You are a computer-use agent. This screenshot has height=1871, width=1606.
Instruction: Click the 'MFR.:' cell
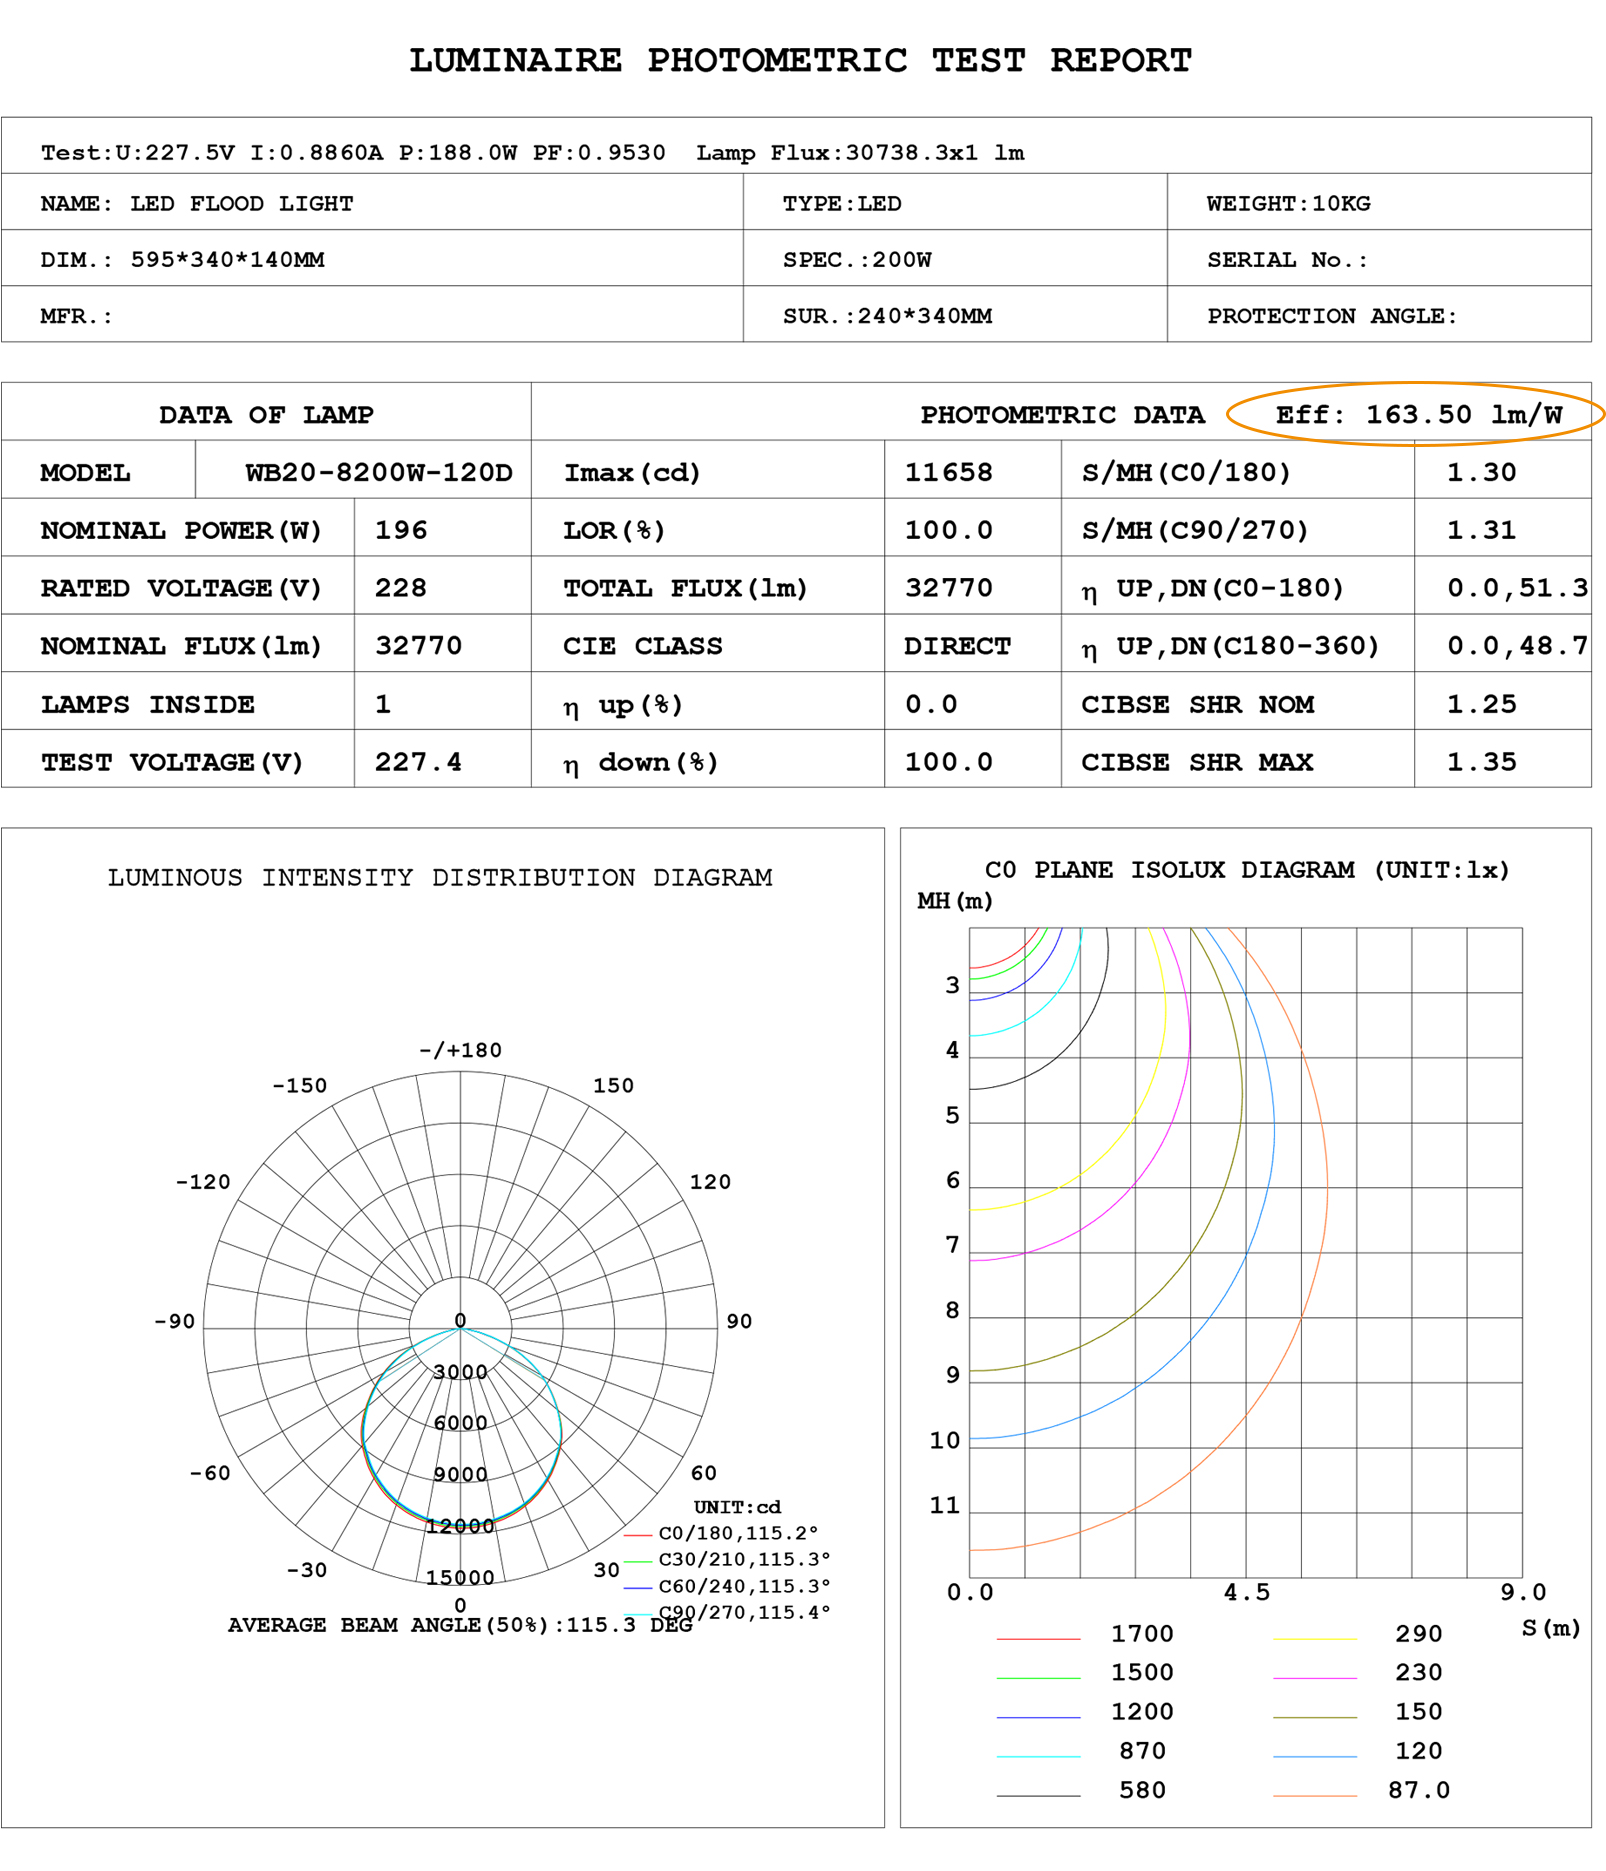(x=372, y=314)
